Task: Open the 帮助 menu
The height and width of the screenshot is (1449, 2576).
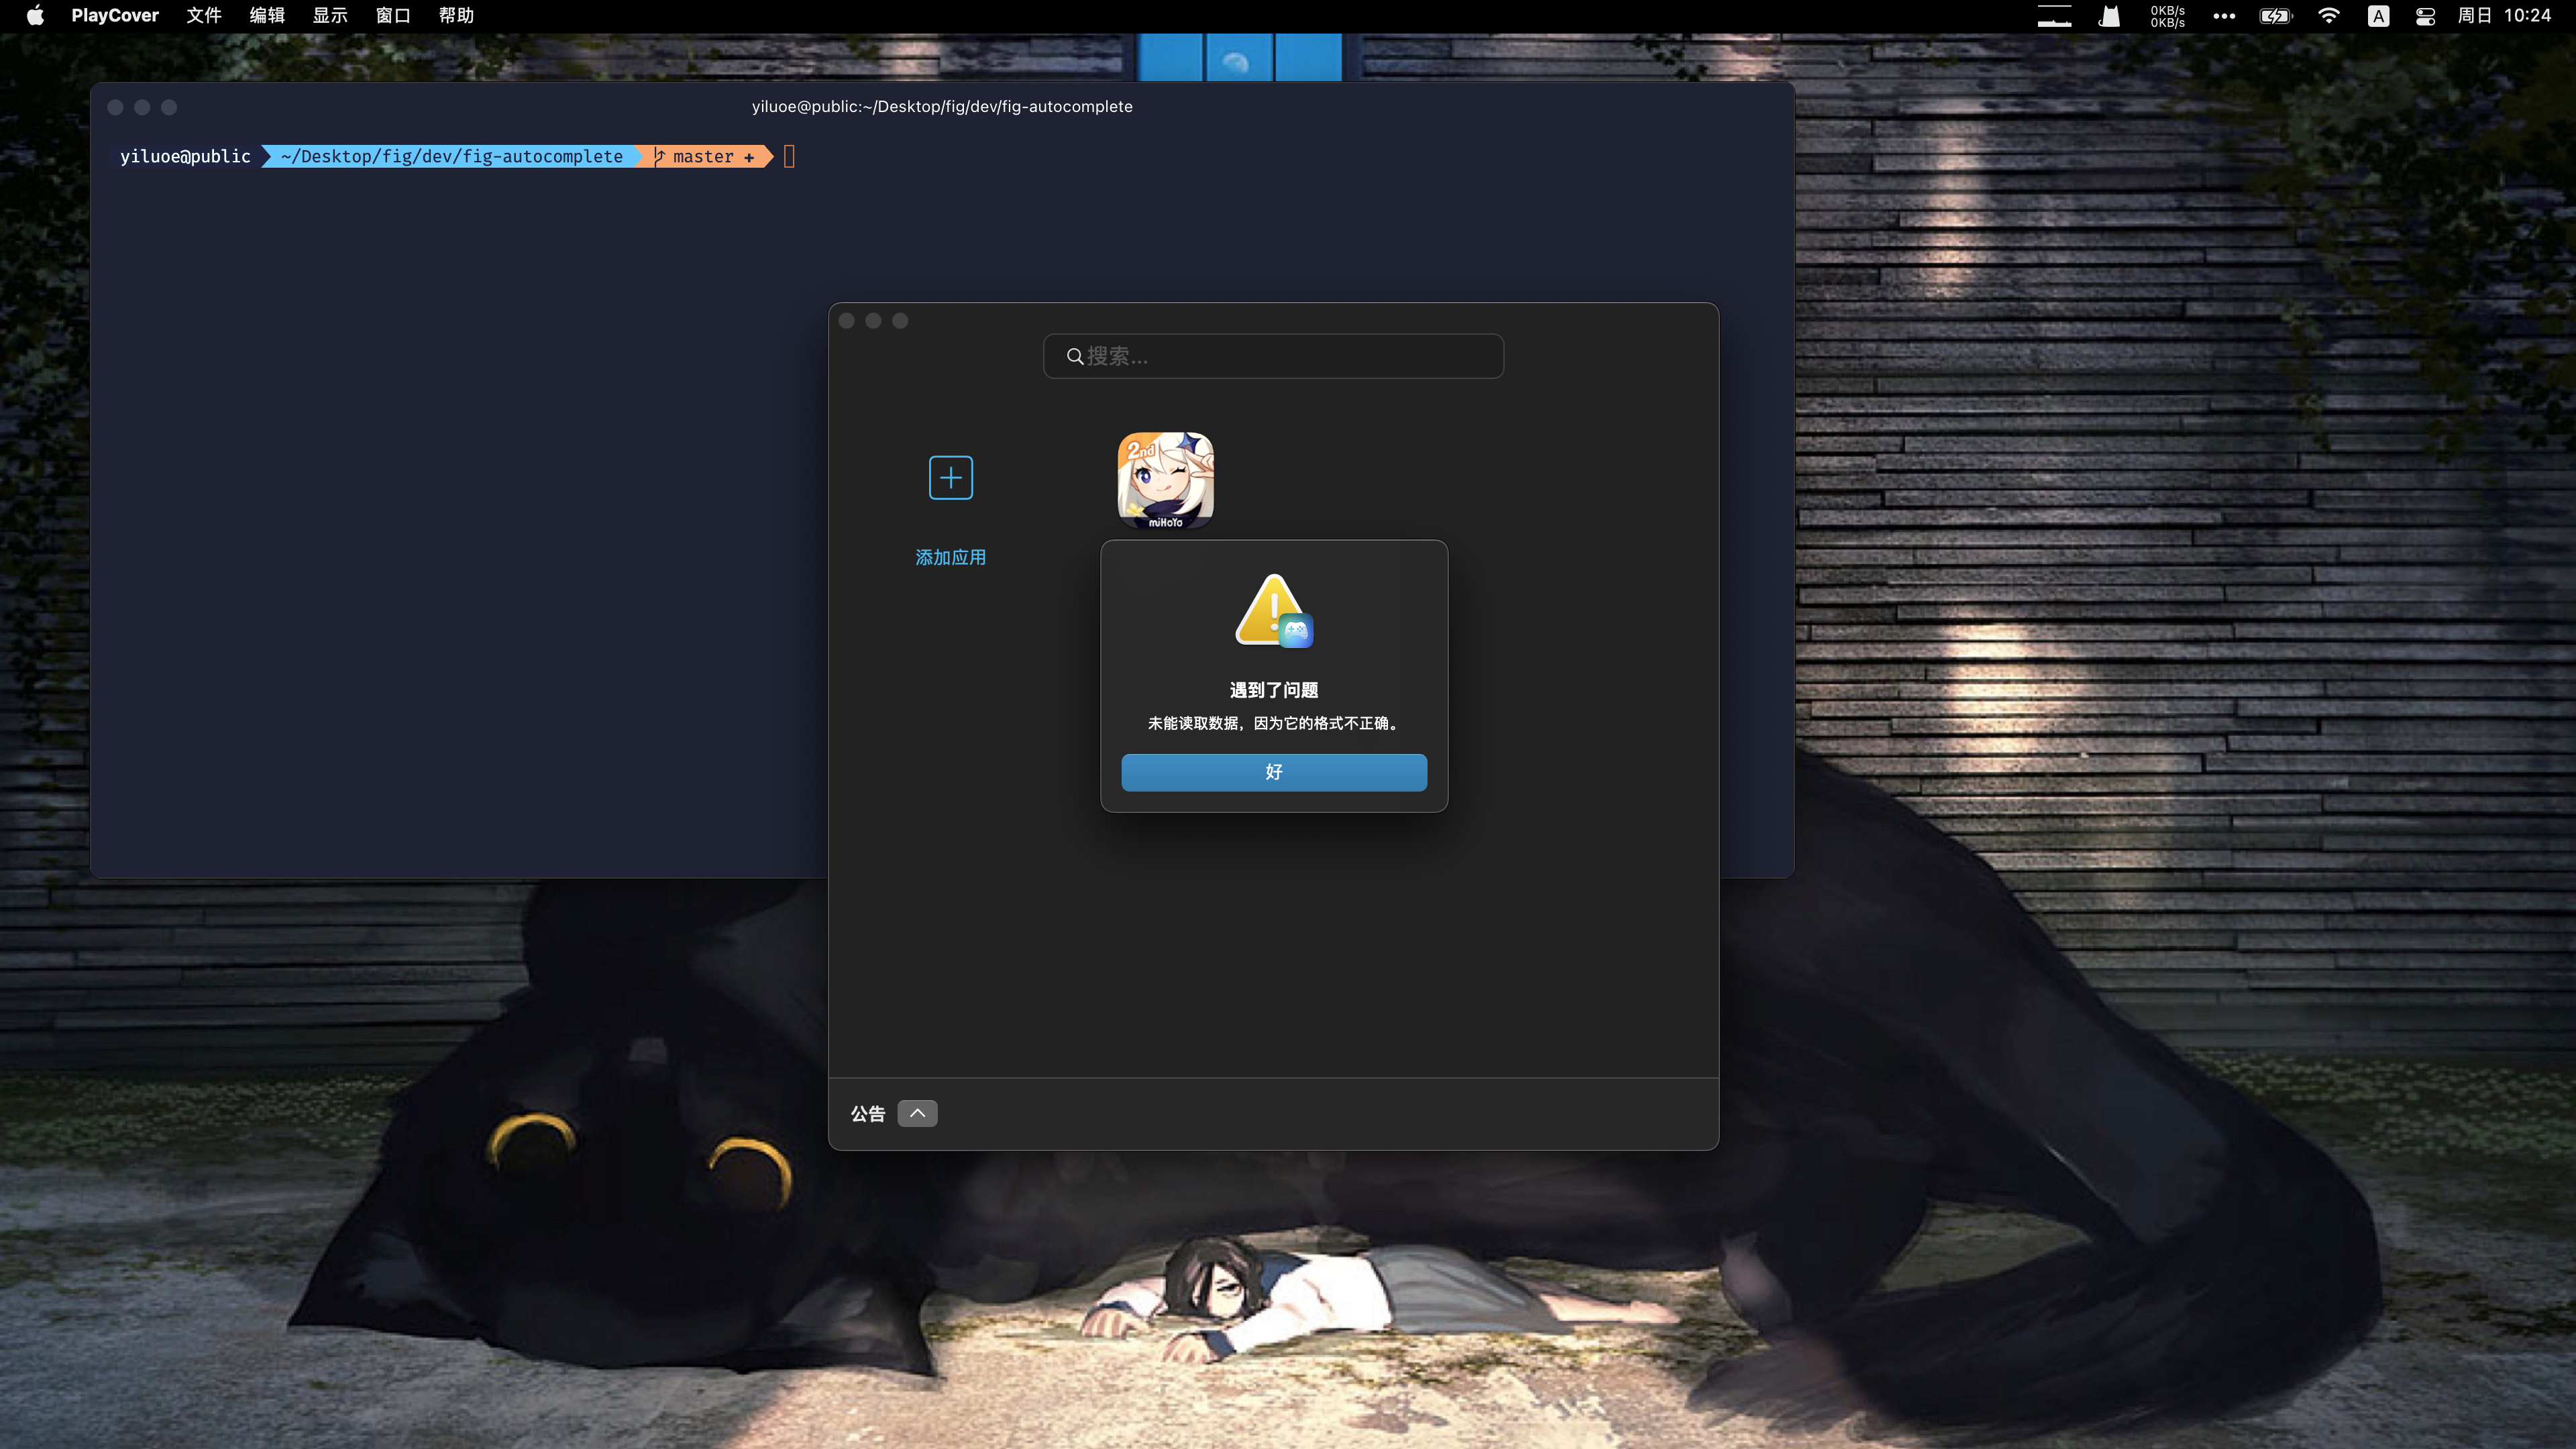Action: pos(455,15)
